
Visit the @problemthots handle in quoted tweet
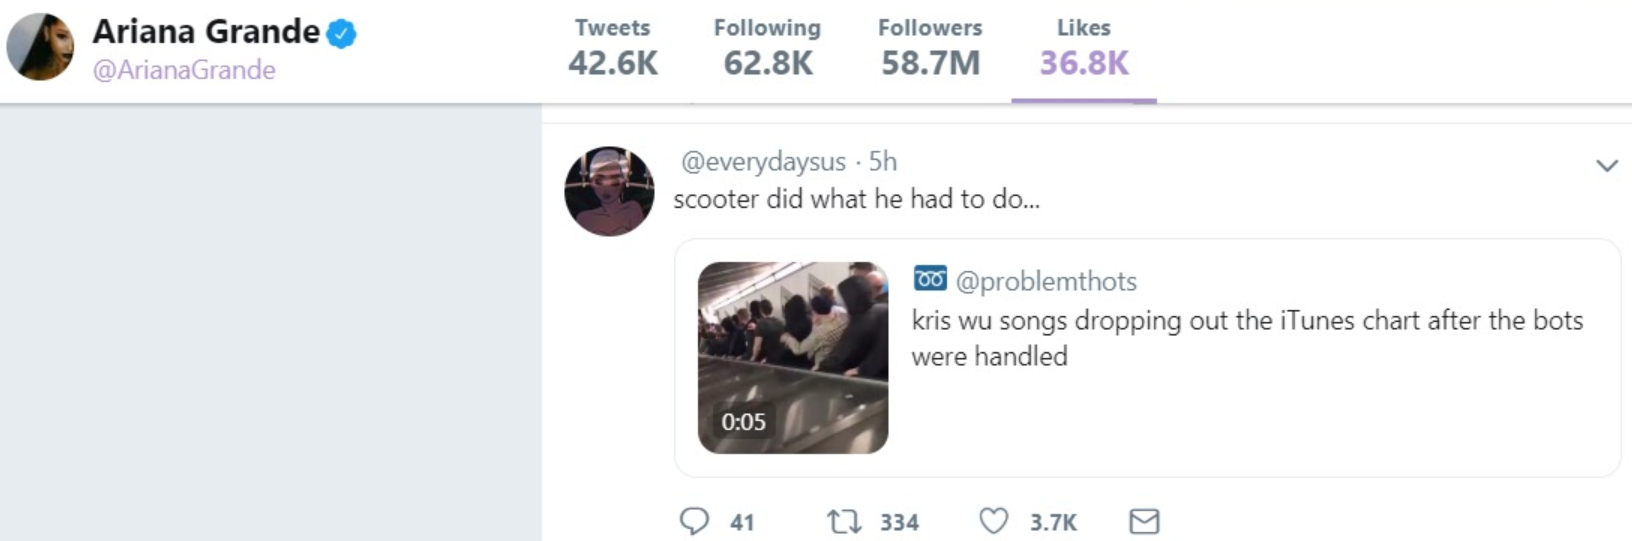tap(1046, 281)
